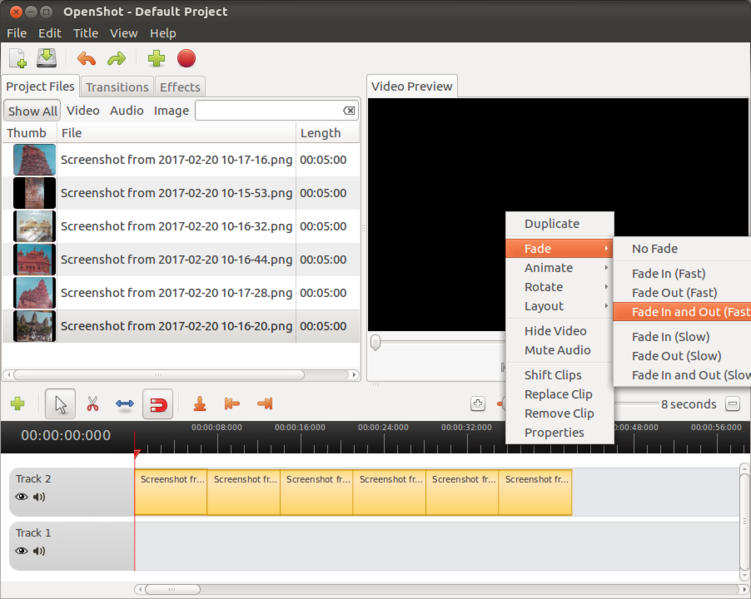
Task: Open the Edit menu
Action: 50,33
